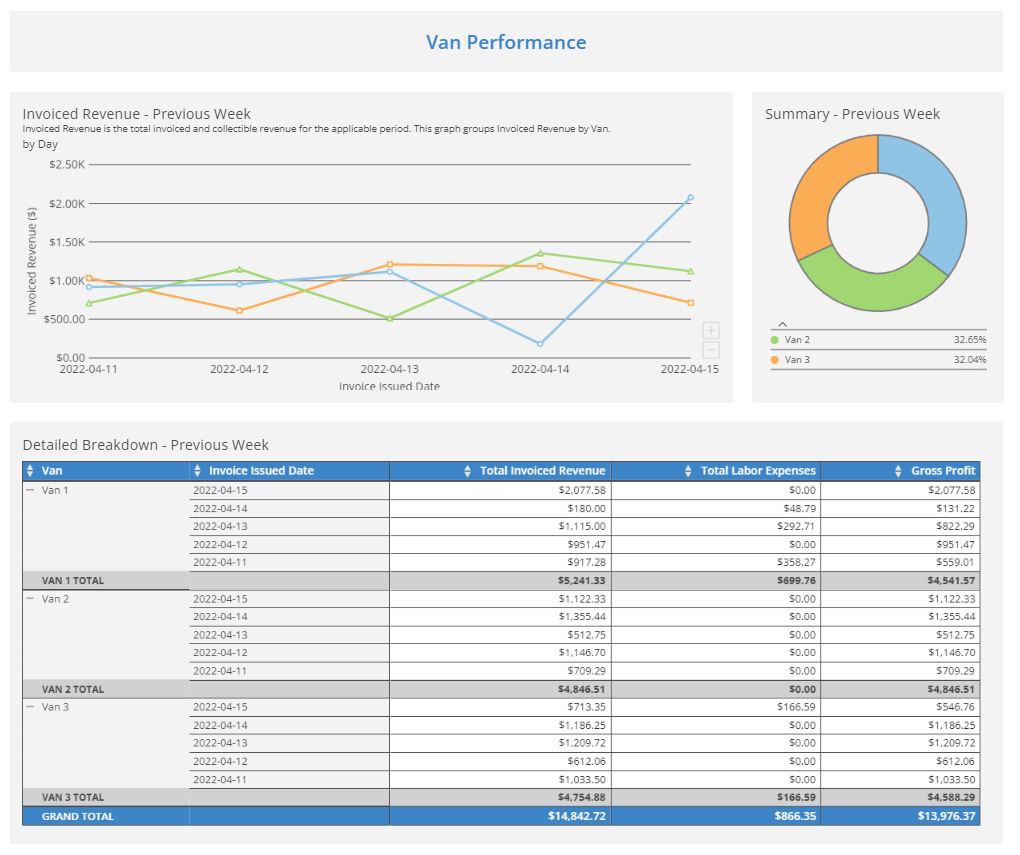The image size is (1020, 855).
Task: Click the Van Performance title
Action: 506,42
